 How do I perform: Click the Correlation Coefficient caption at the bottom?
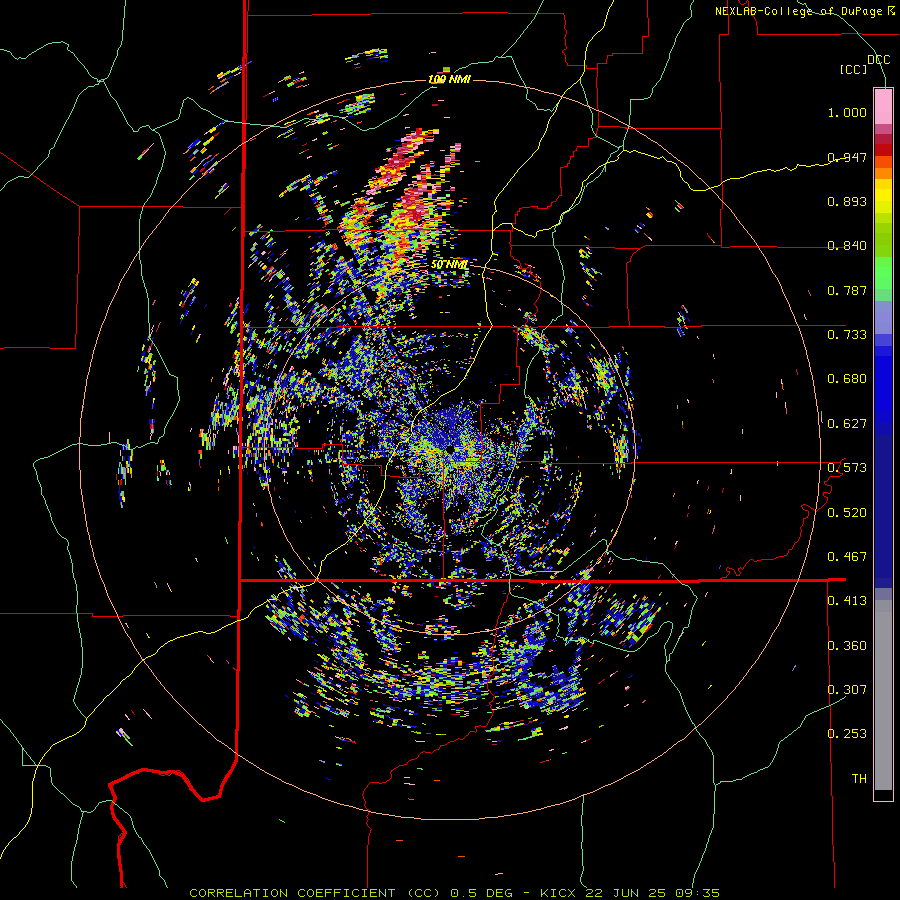click(x=454, y=893)
